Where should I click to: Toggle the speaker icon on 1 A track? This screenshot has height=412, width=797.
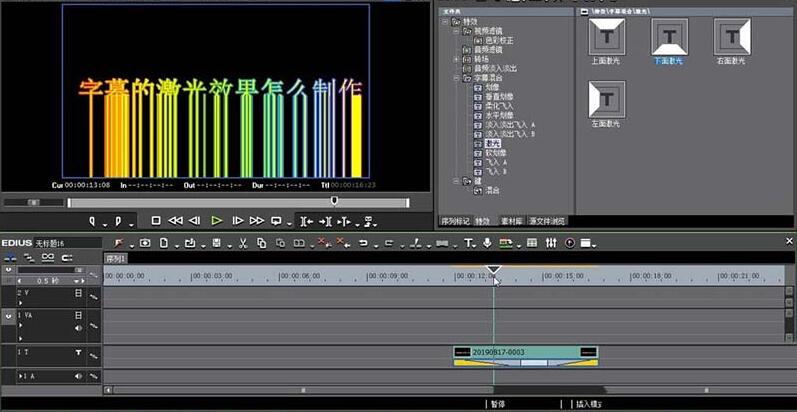coord(79,375)
